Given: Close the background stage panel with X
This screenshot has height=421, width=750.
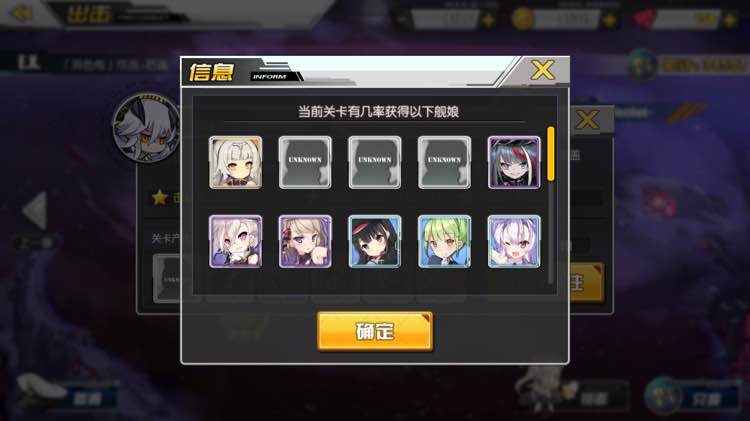Looking at the screenshot, I should [587, 120].
